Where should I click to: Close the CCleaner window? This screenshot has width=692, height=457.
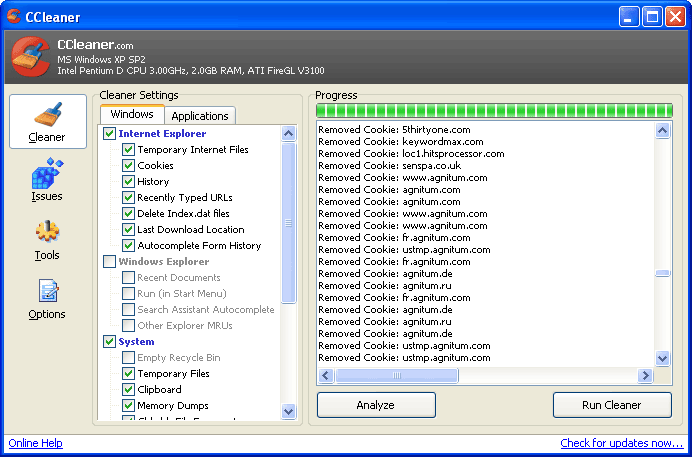click(676, 17)
